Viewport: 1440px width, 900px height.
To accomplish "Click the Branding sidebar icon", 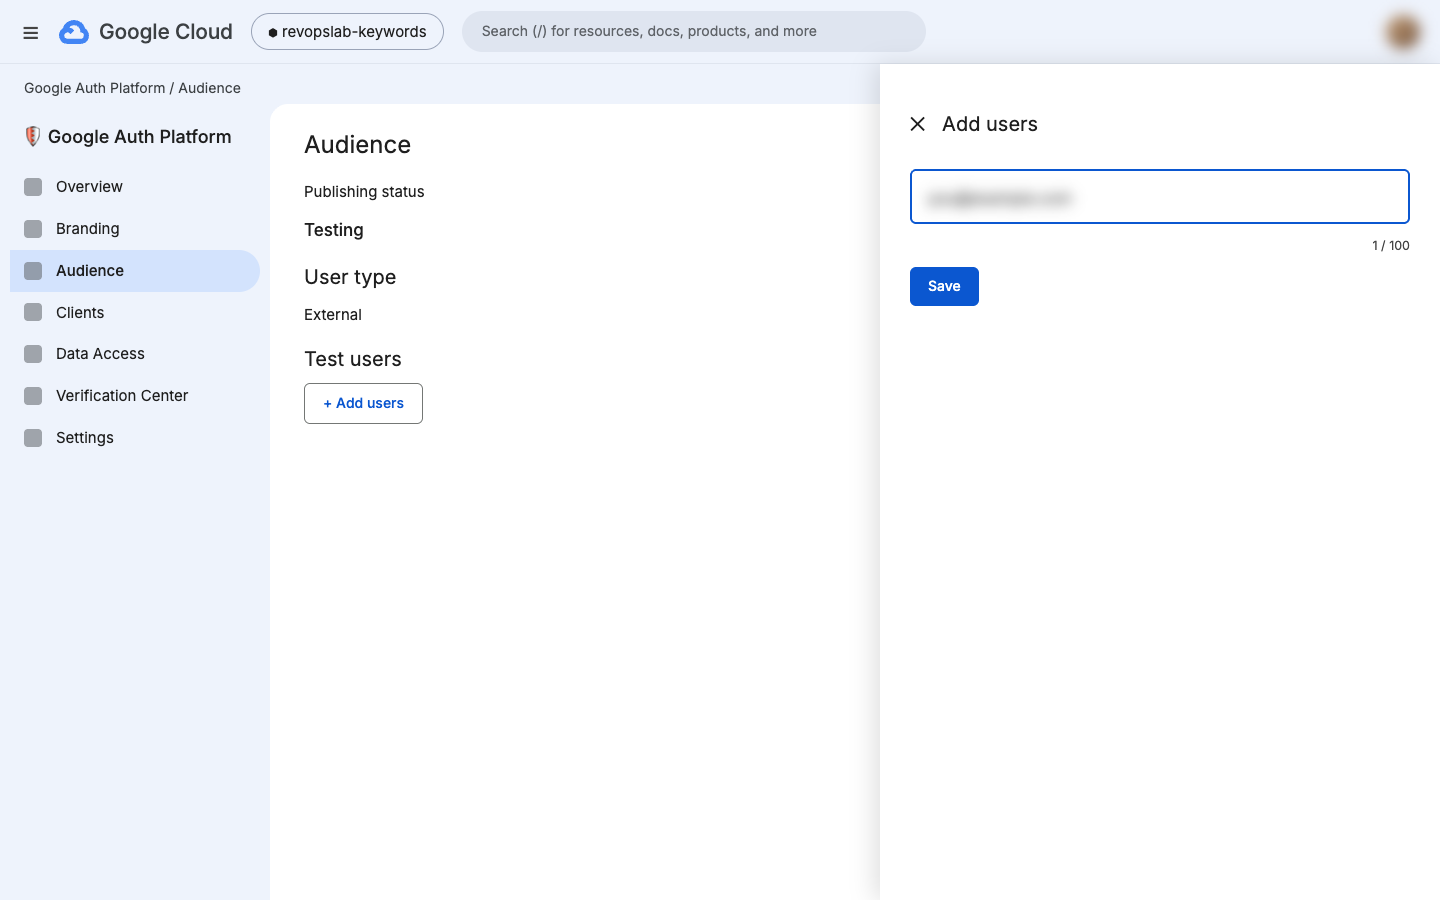I will [x=33, y=229].
